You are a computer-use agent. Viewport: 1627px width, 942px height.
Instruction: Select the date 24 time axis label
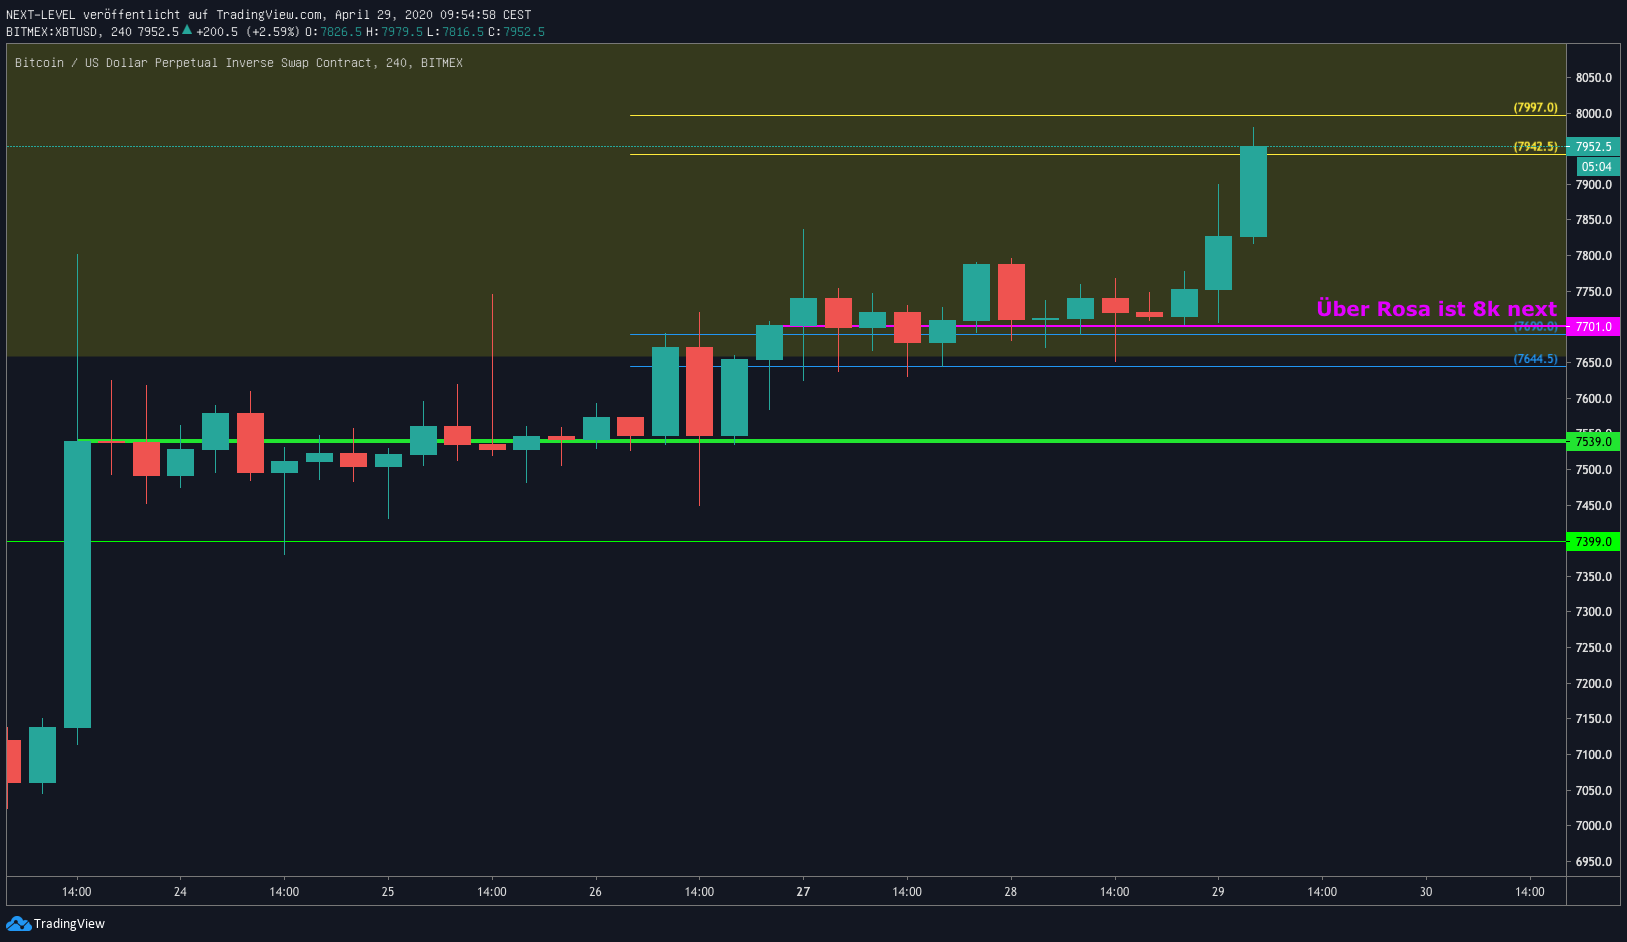pos(180,891)
